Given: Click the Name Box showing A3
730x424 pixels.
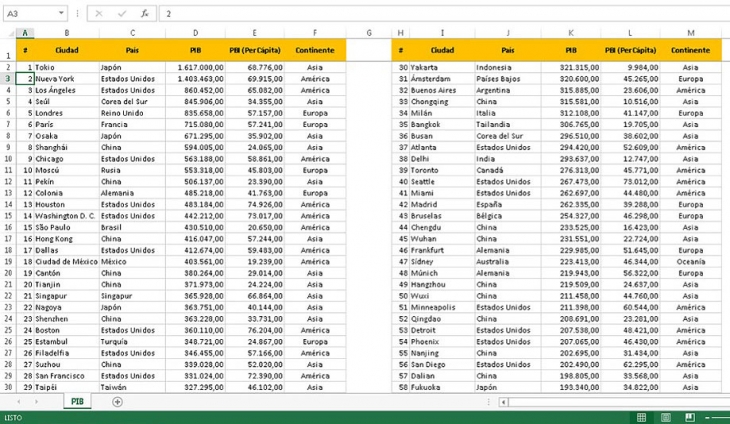Looking at the screenshot, I should (x=35, y=13).
